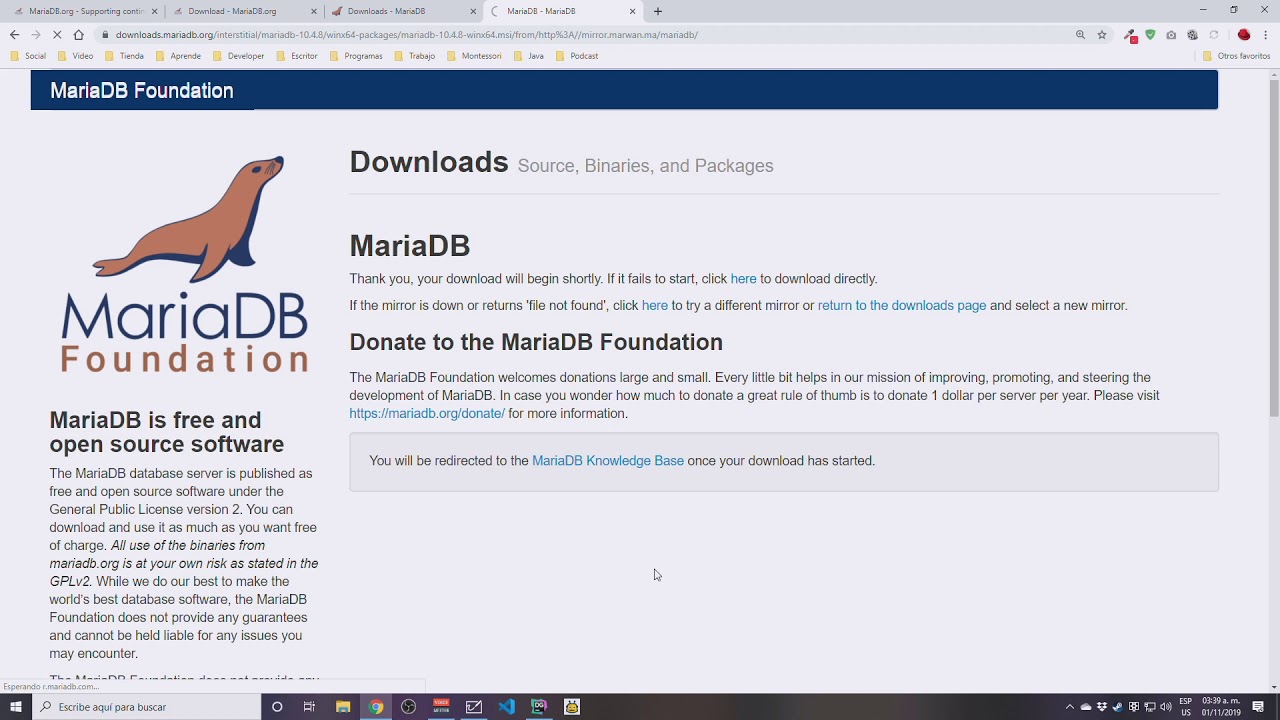Close the Downloads - MariaDB tab
The height and width of the screenshot is (720, 1280).
pos(473,11)
